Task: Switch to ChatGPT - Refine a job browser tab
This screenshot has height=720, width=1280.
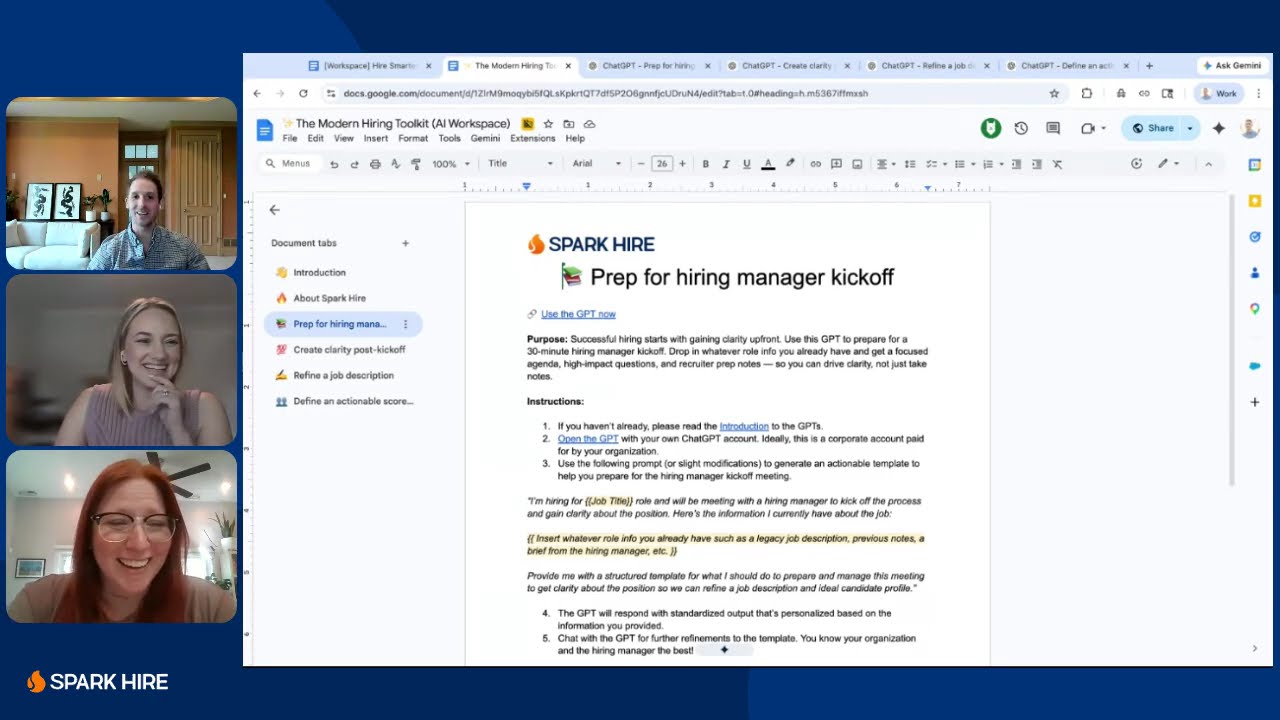Action: point(928,66)
